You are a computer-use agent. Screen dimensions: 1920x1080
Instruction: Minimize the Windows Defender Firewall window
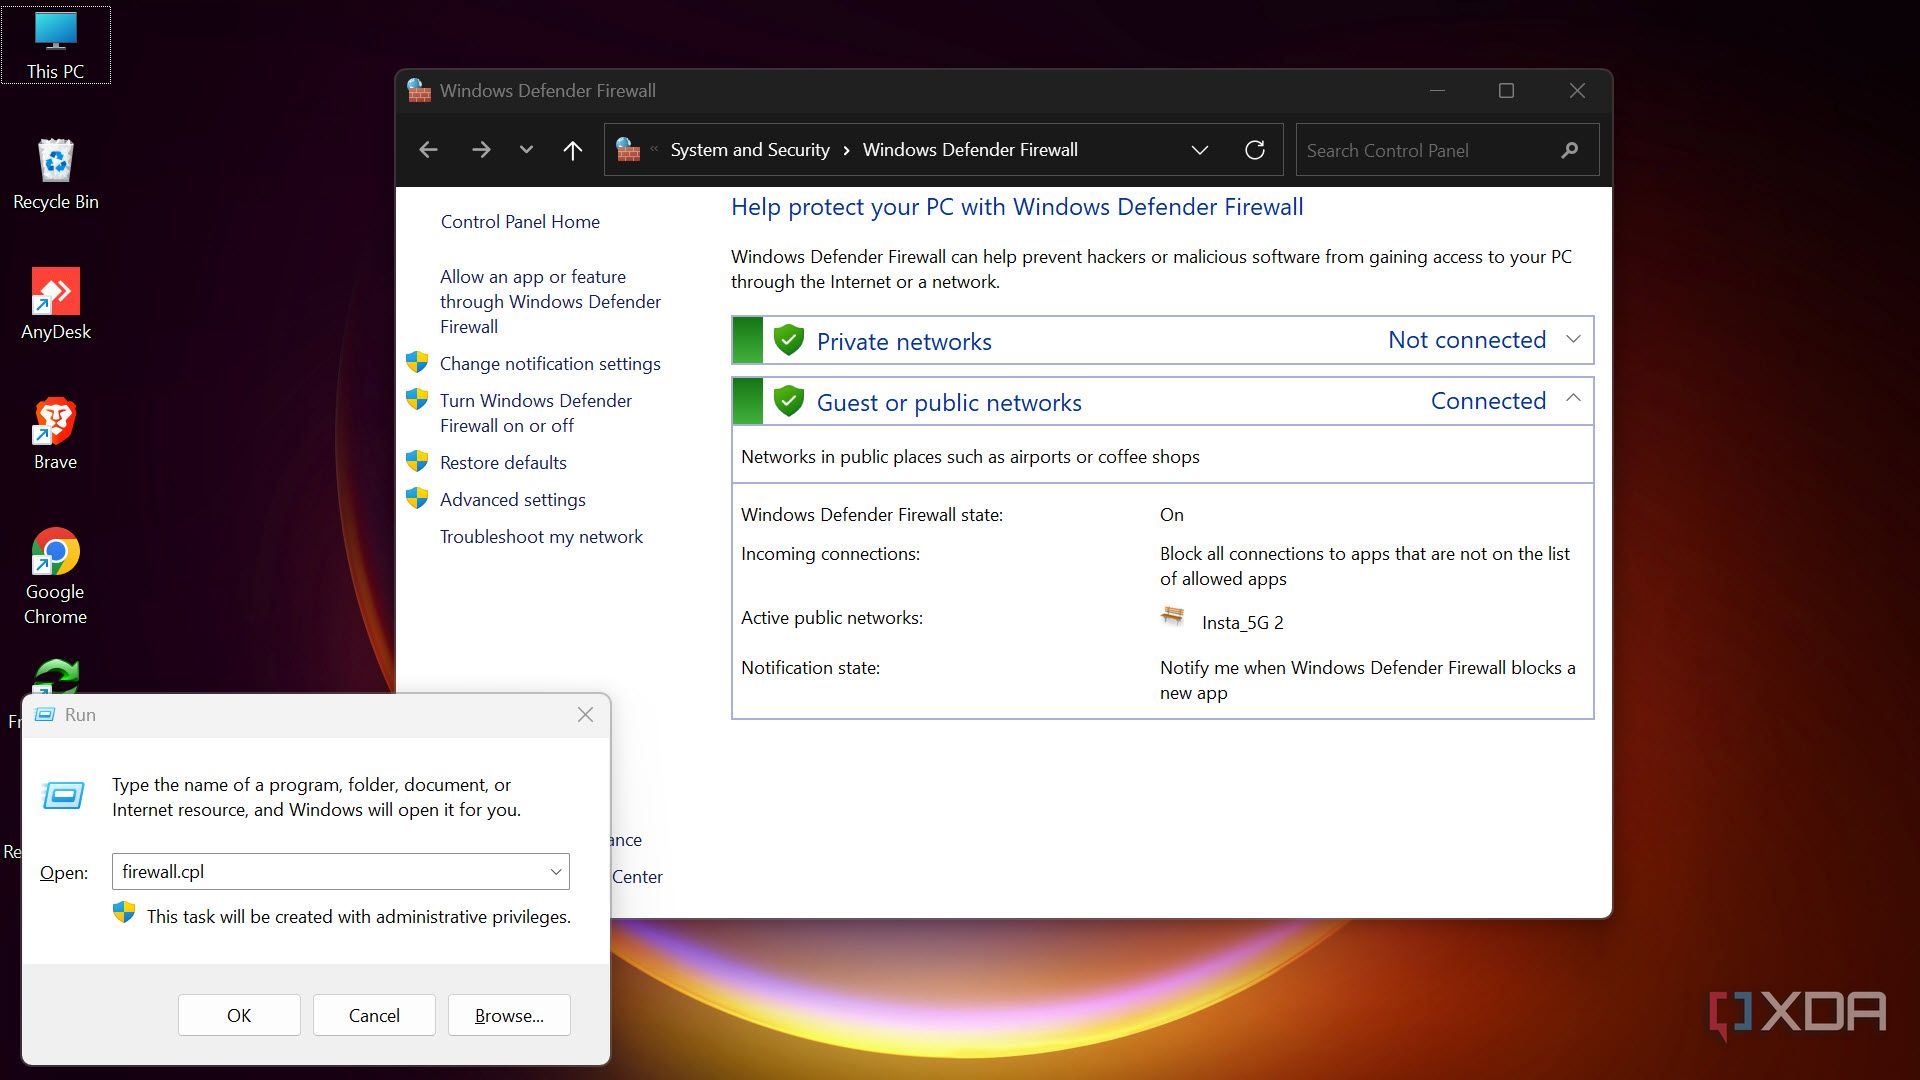(x=1437, y=91)
